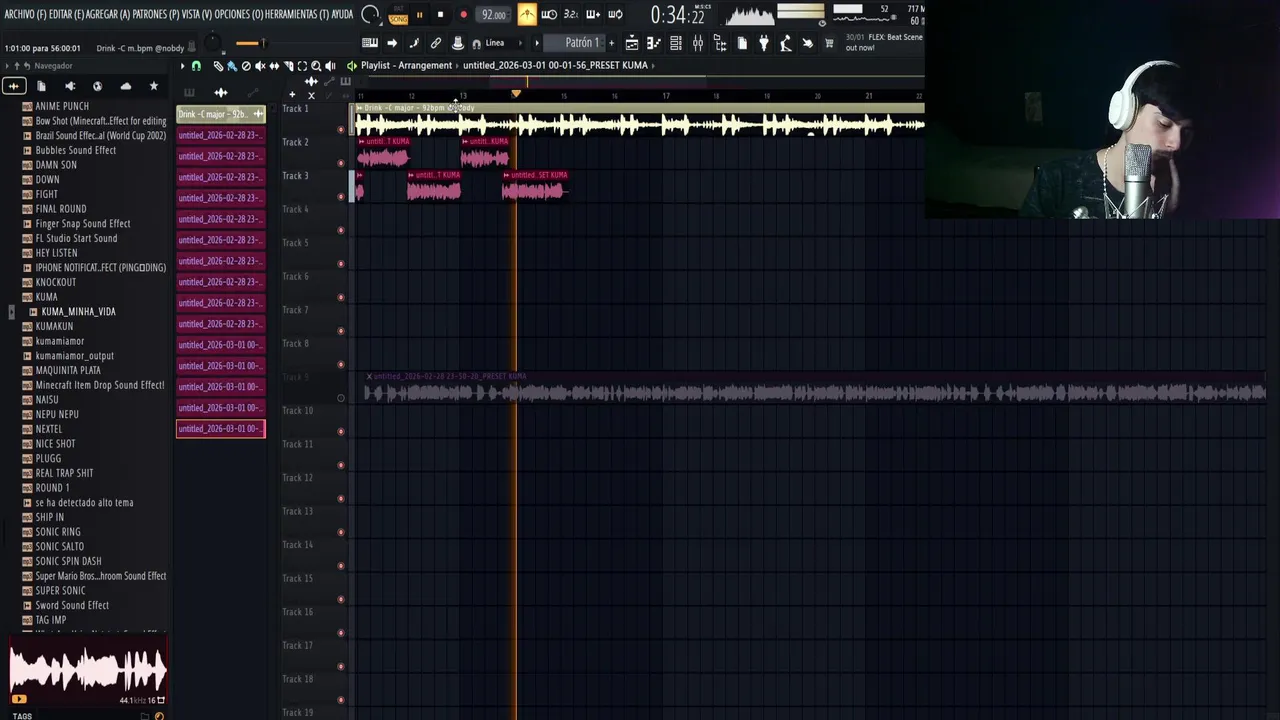Select the Slice tool in Playlist
This screenshot has height=720, width=1280.
[x=288, y=66]
